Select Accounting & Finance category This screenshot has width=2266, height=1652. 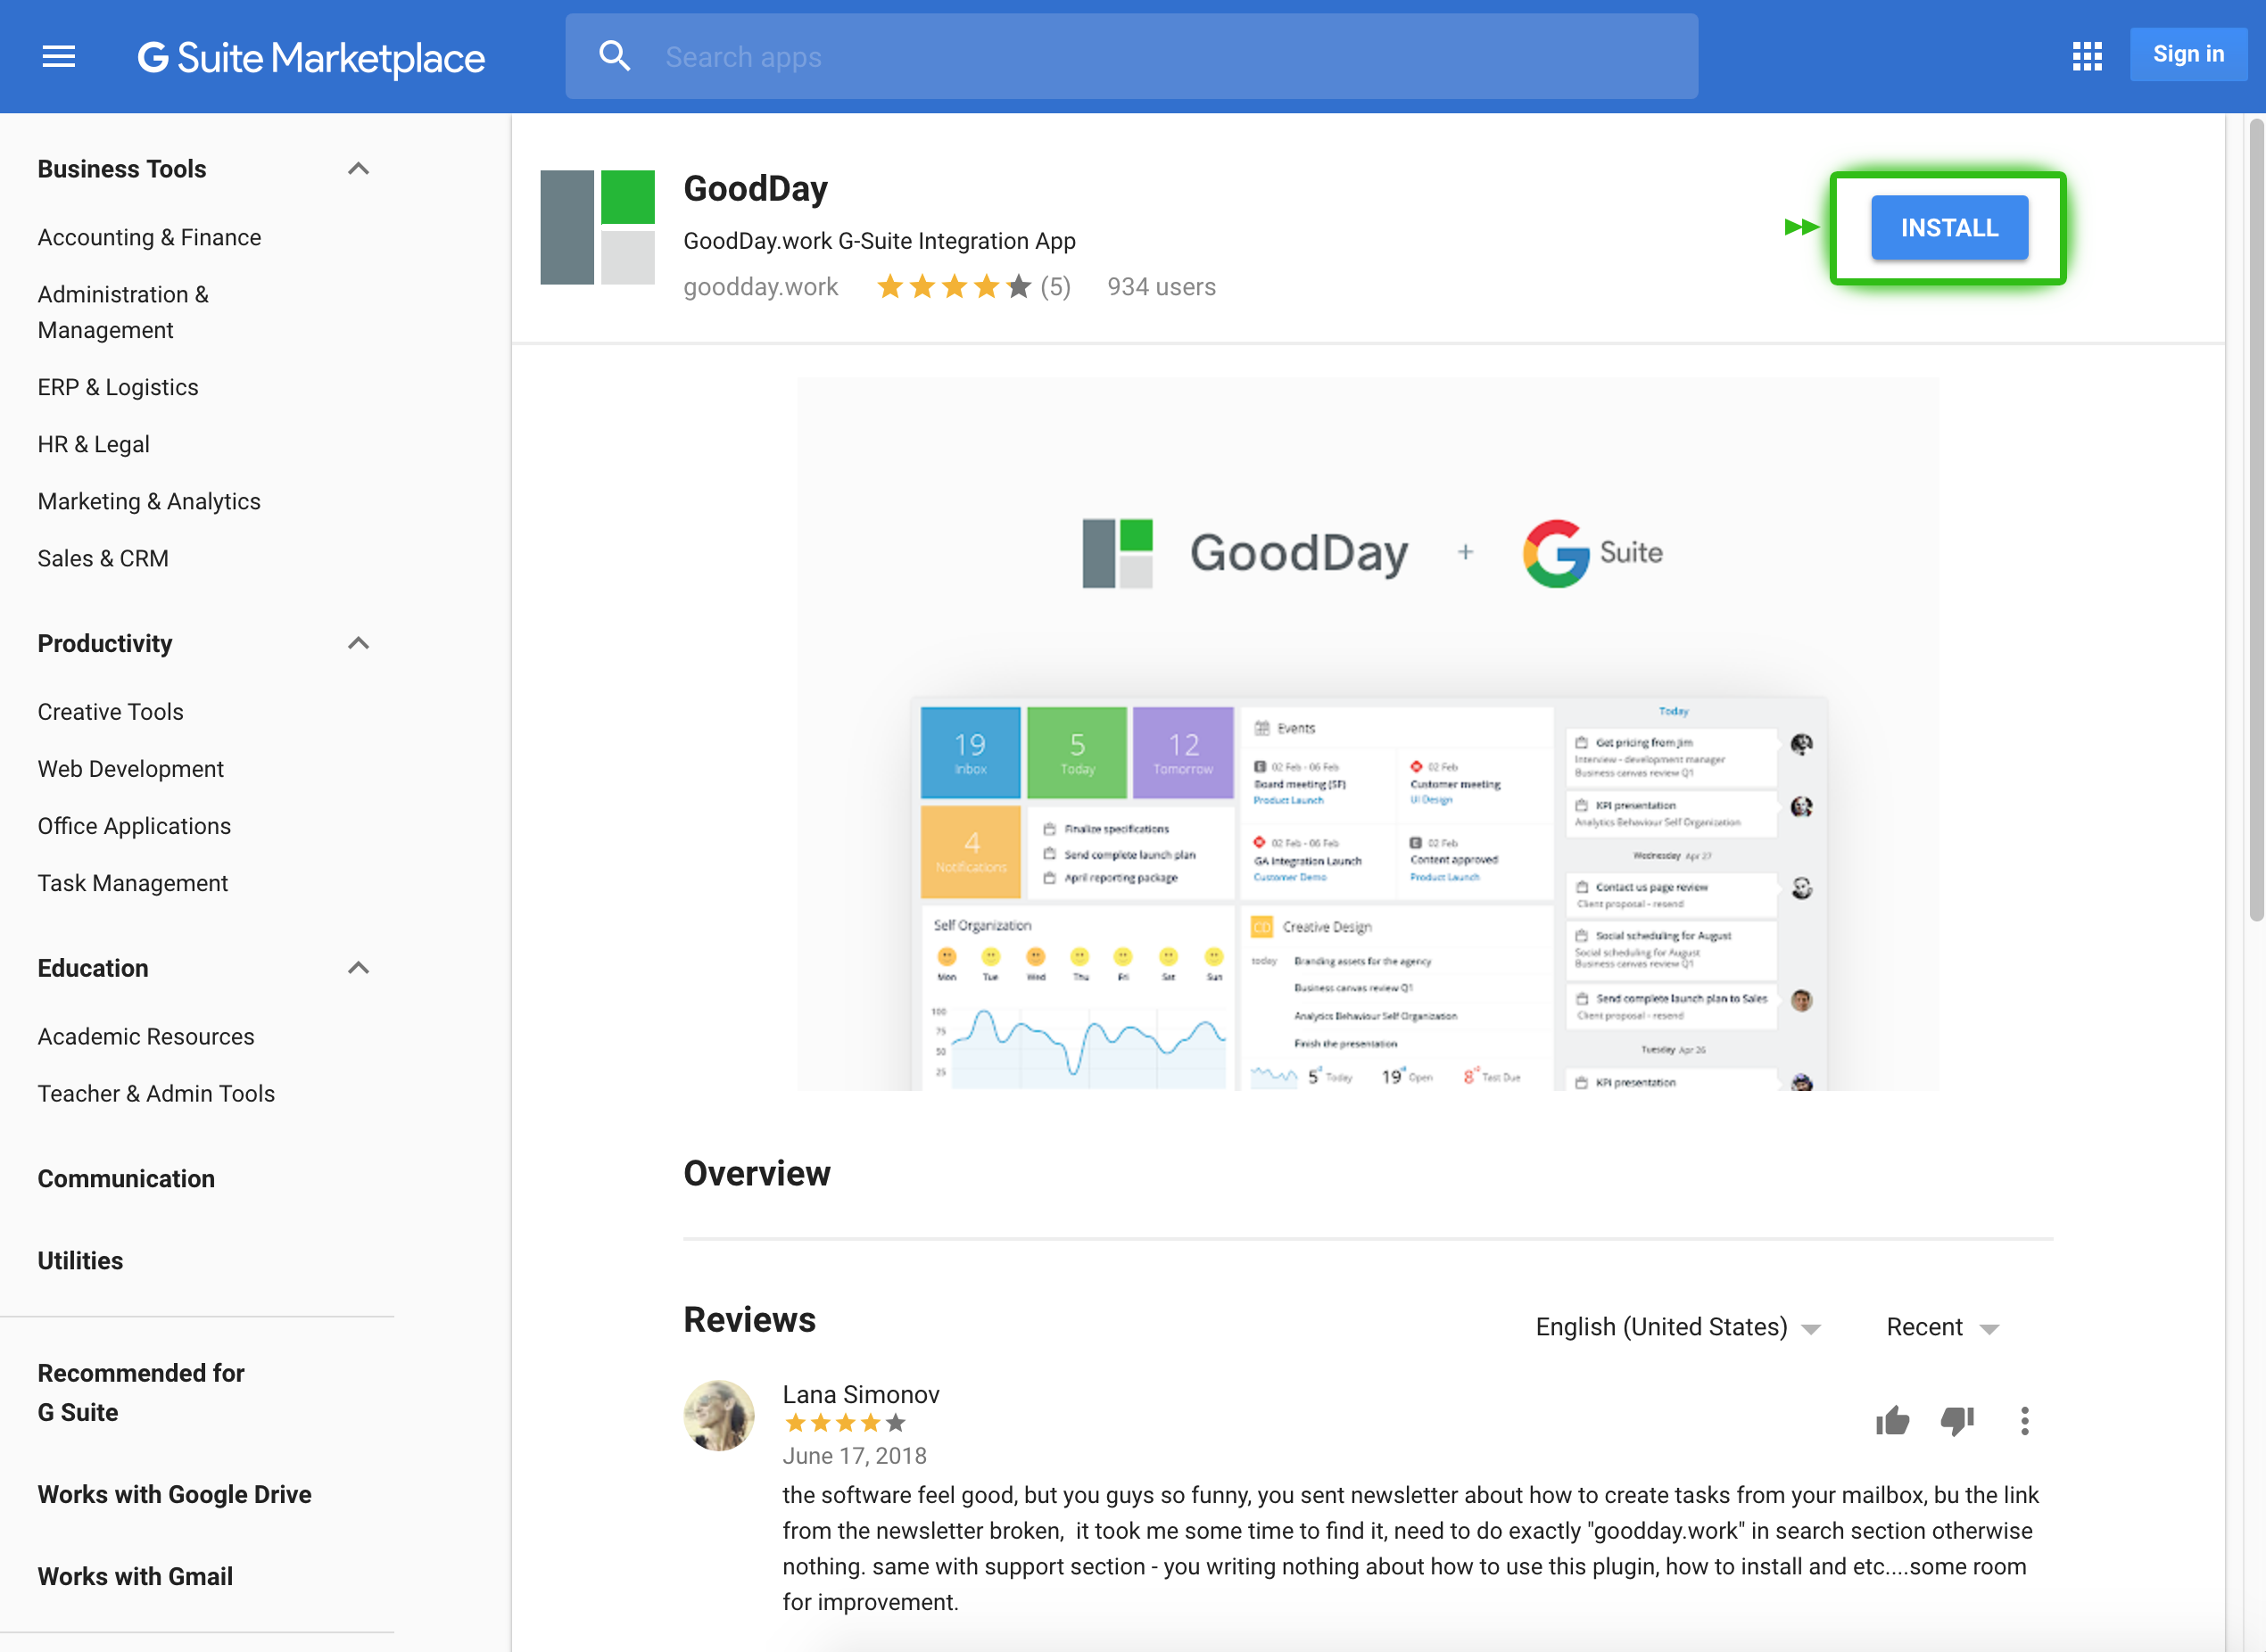149,238
